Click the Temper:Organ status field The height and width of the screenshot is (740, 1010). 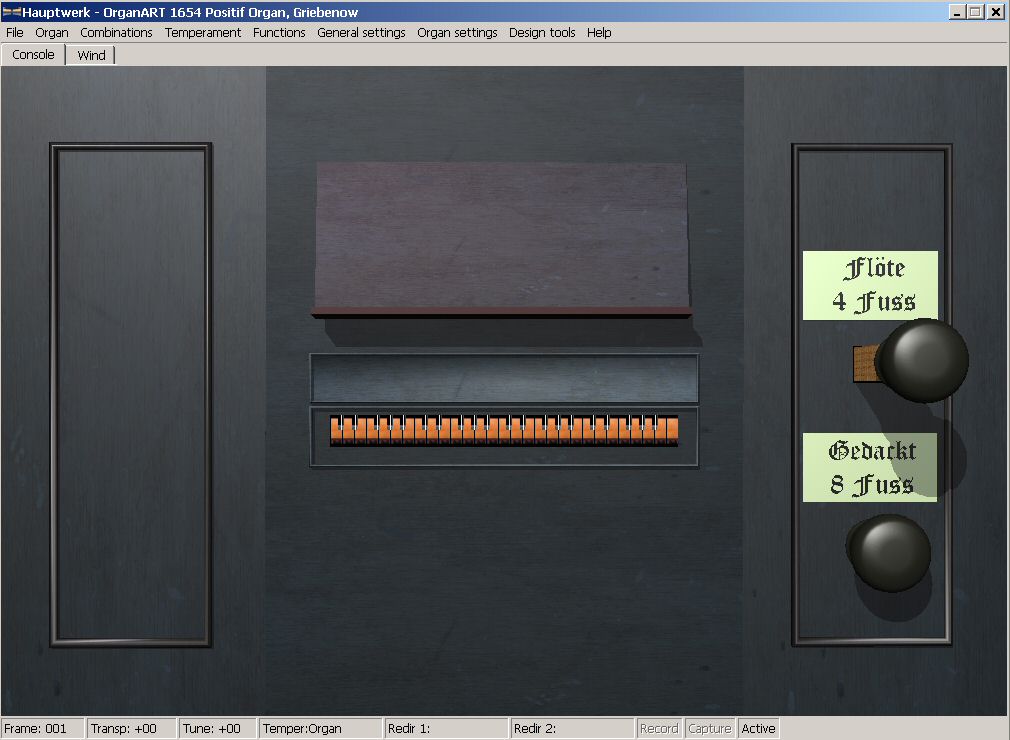click(x=320, y=729)
